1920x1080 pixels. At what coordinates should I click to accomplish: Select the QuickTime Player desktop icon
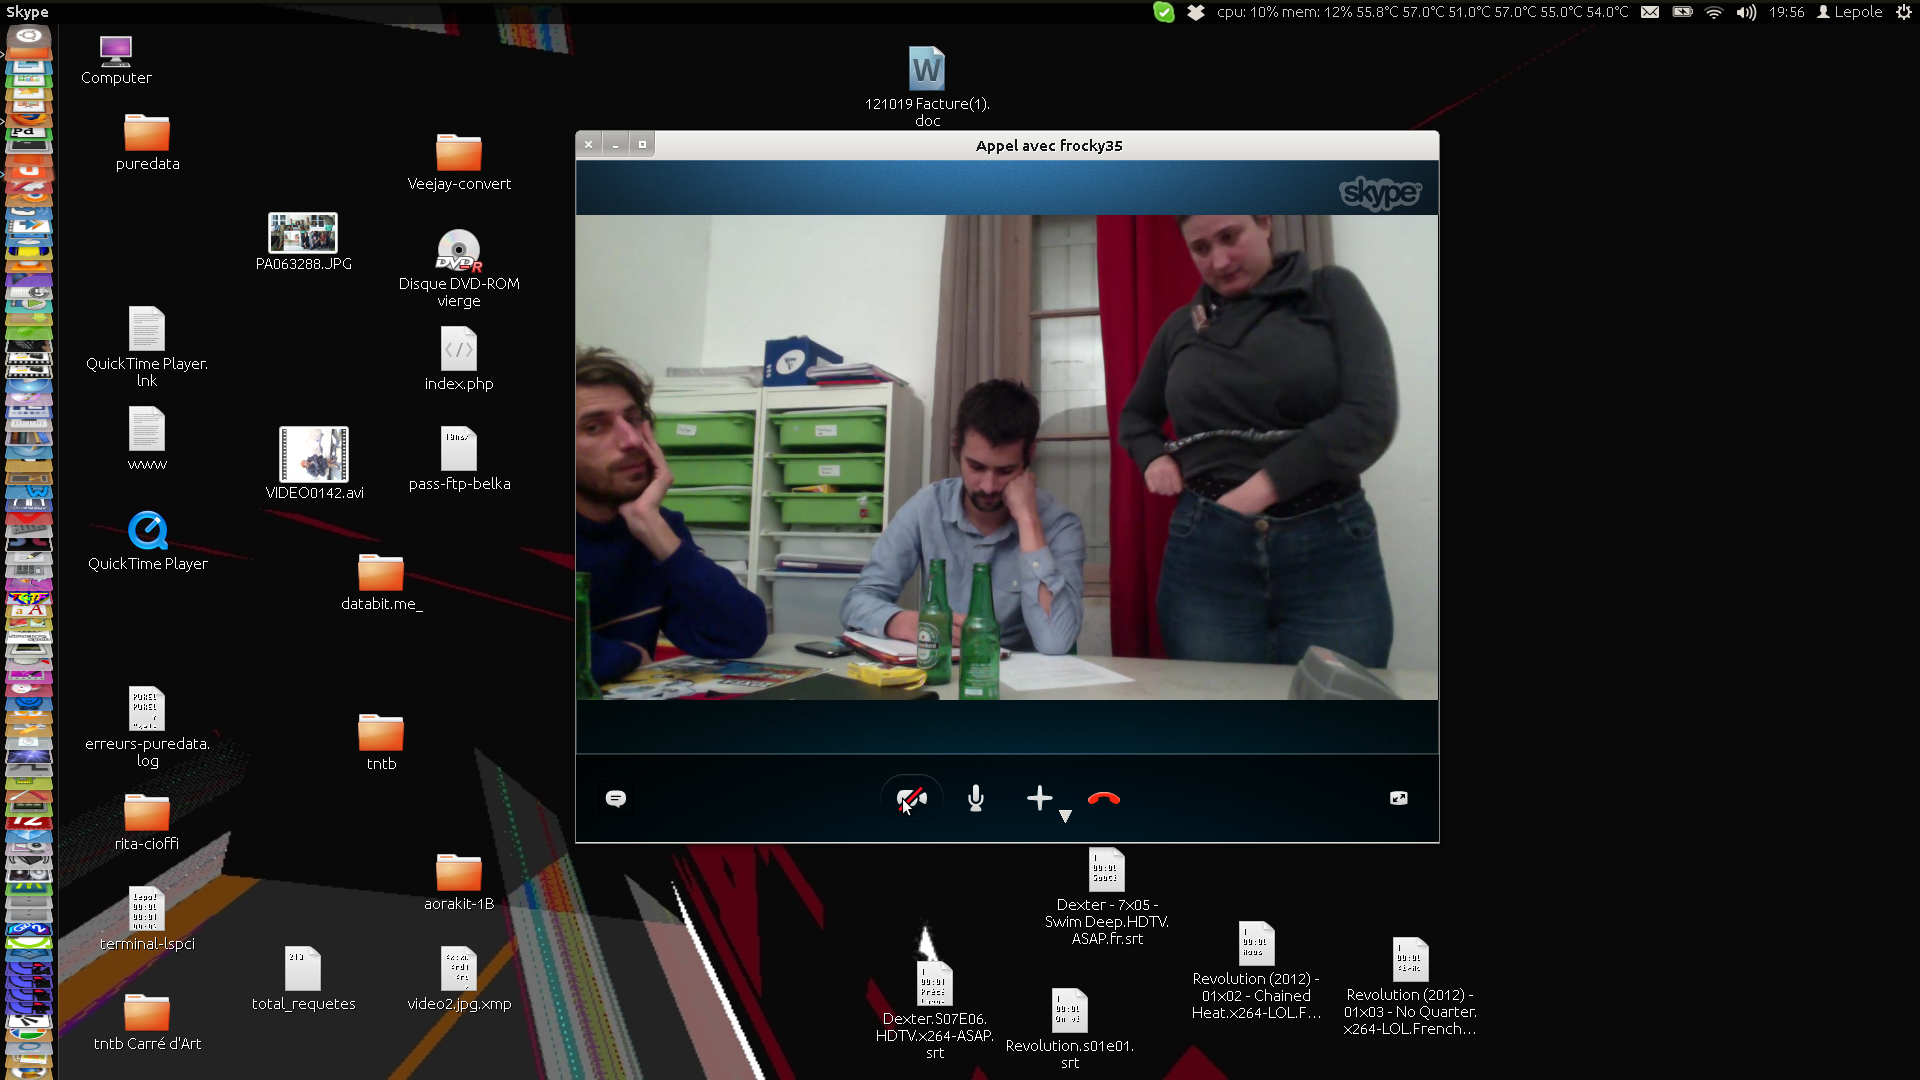[x=148, y=531]
